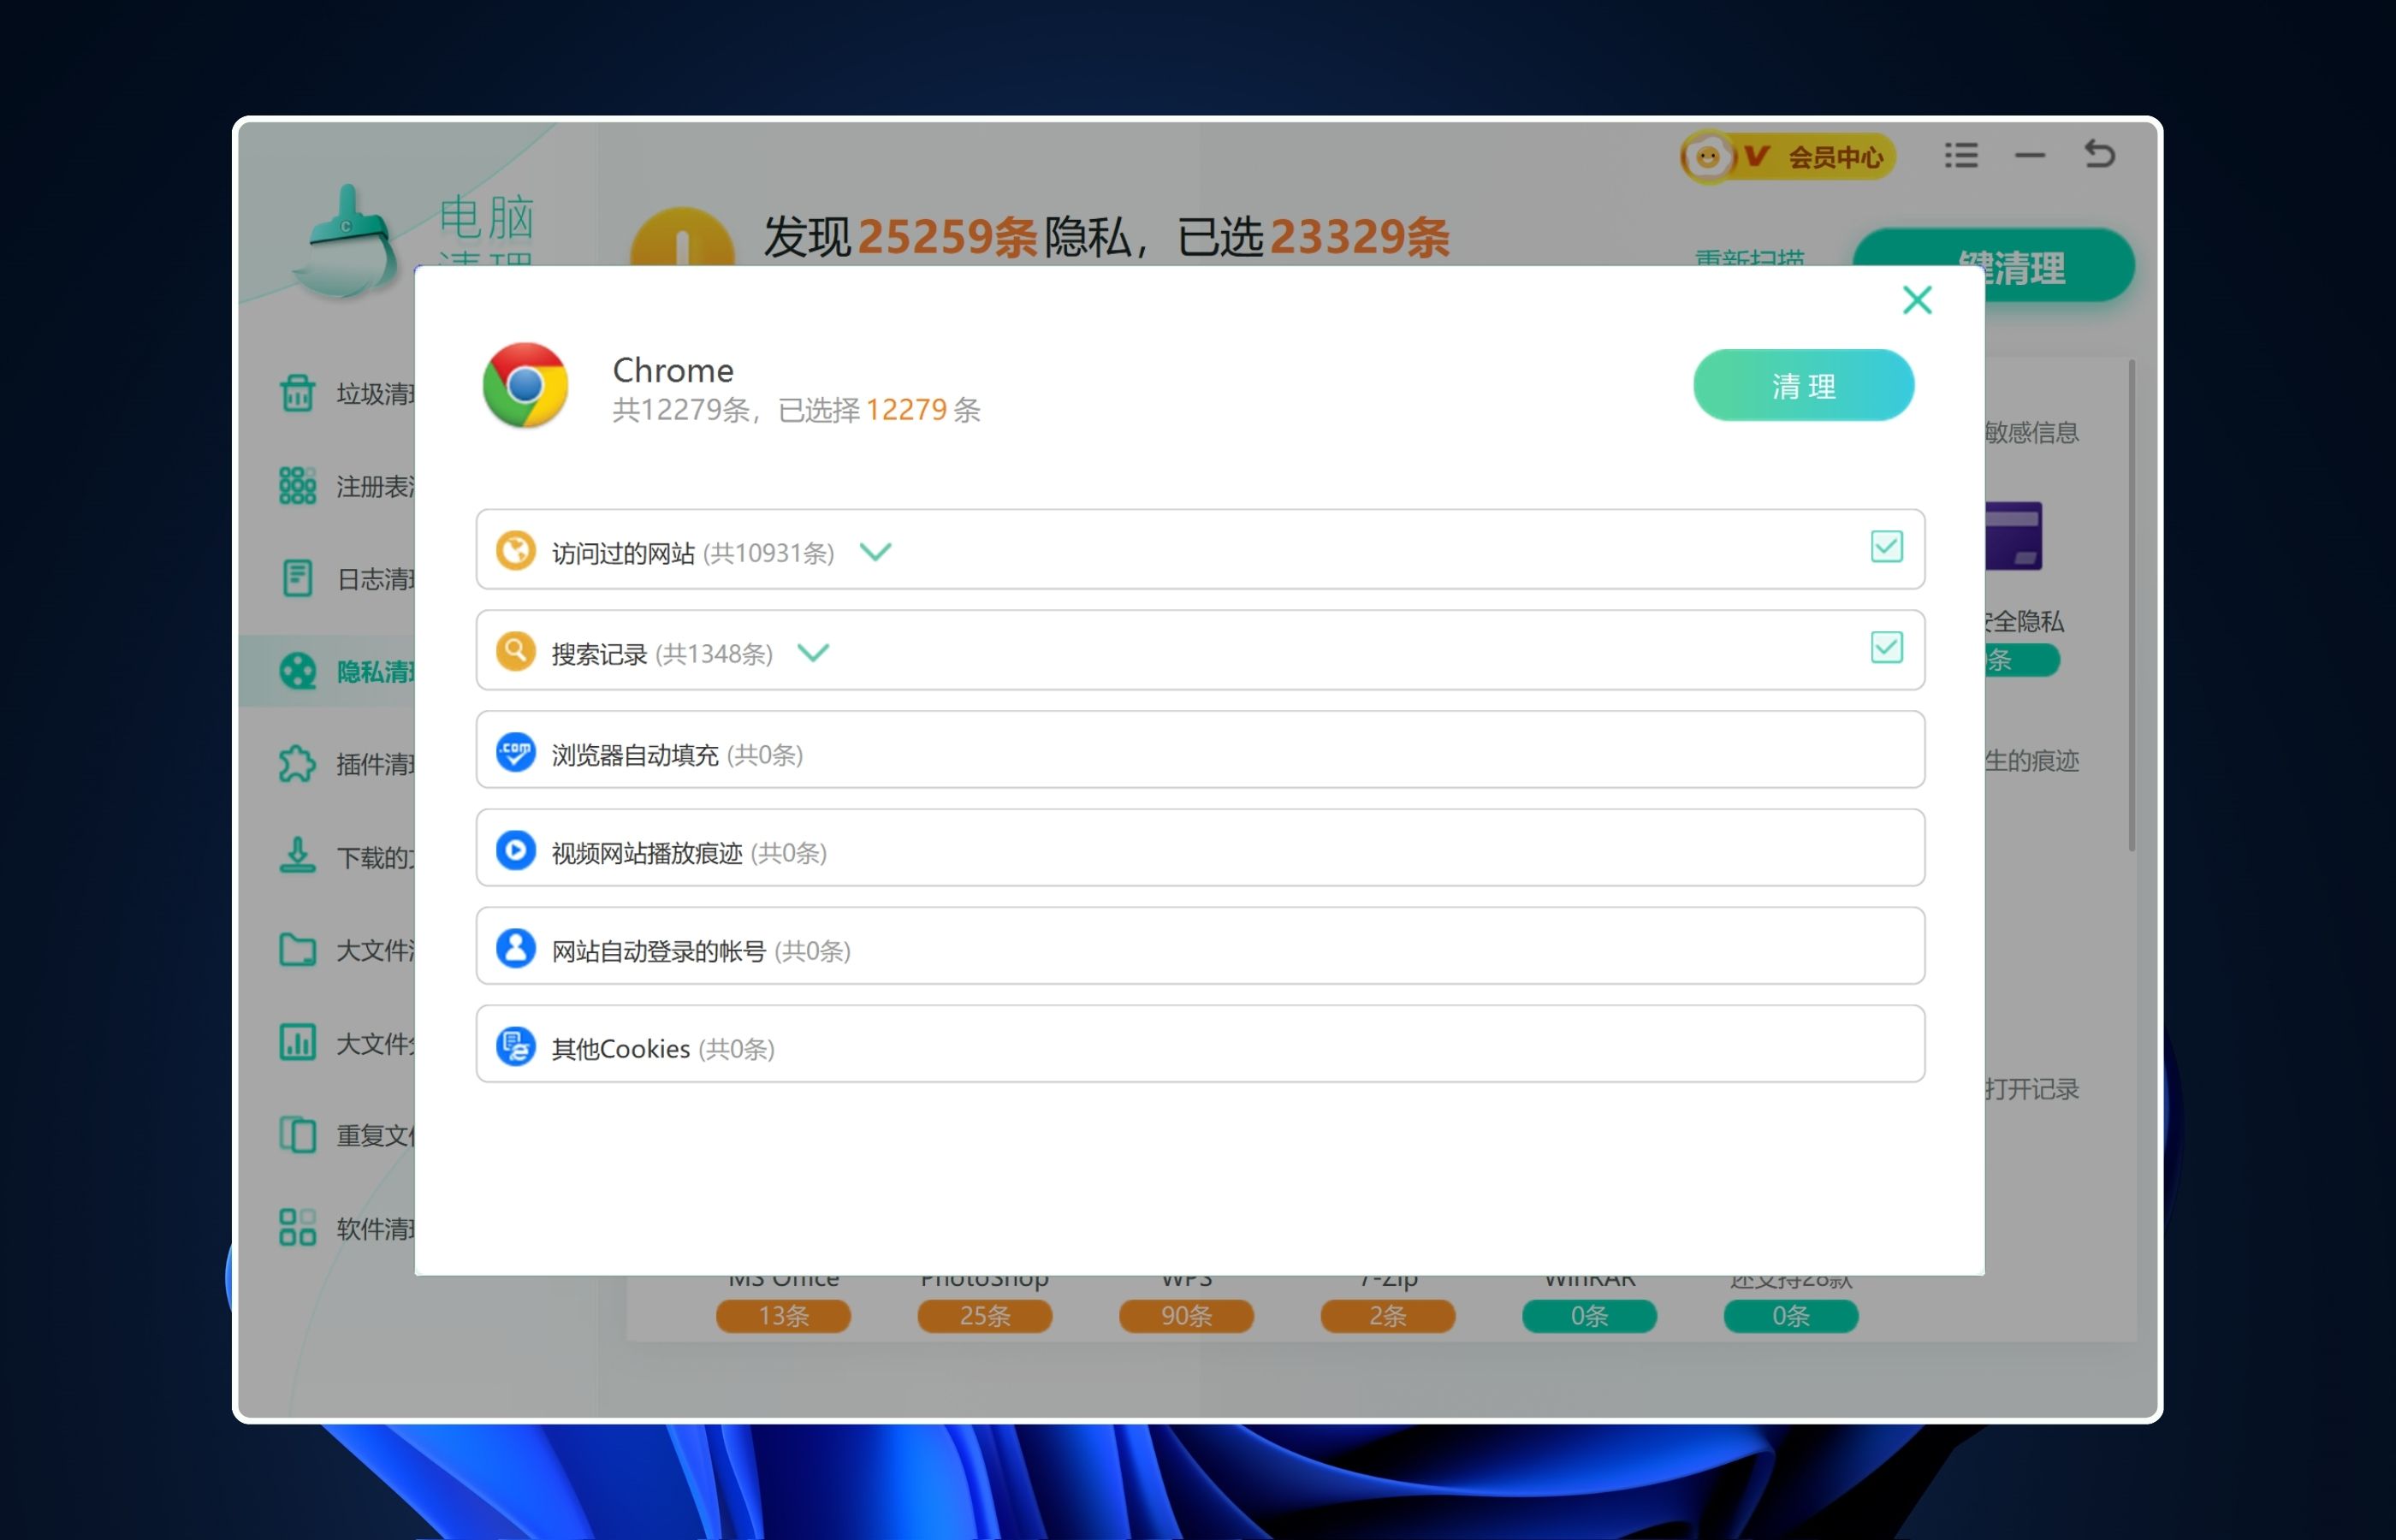This screenshot has width=2396, height=1540.
Task: Open 注册表 grid icon in sidebar
Action: click(x=297, y=486)
